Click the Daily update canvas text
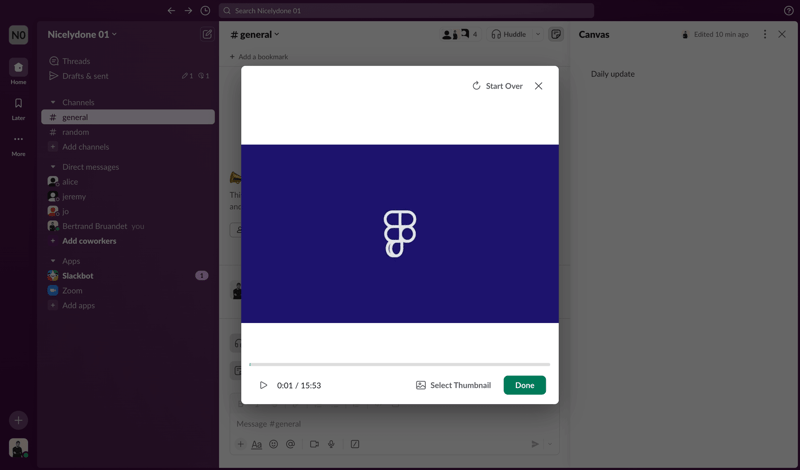Screen dimensions: 800x470 612,74
